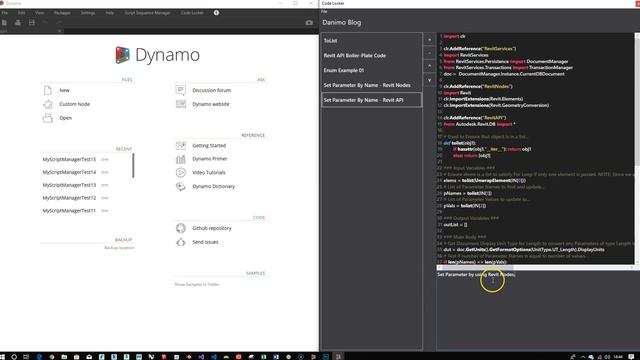Select Set Parameter By Name - Revit API
This screenshot has width=640, height=360.
click(x=371, y=100)
